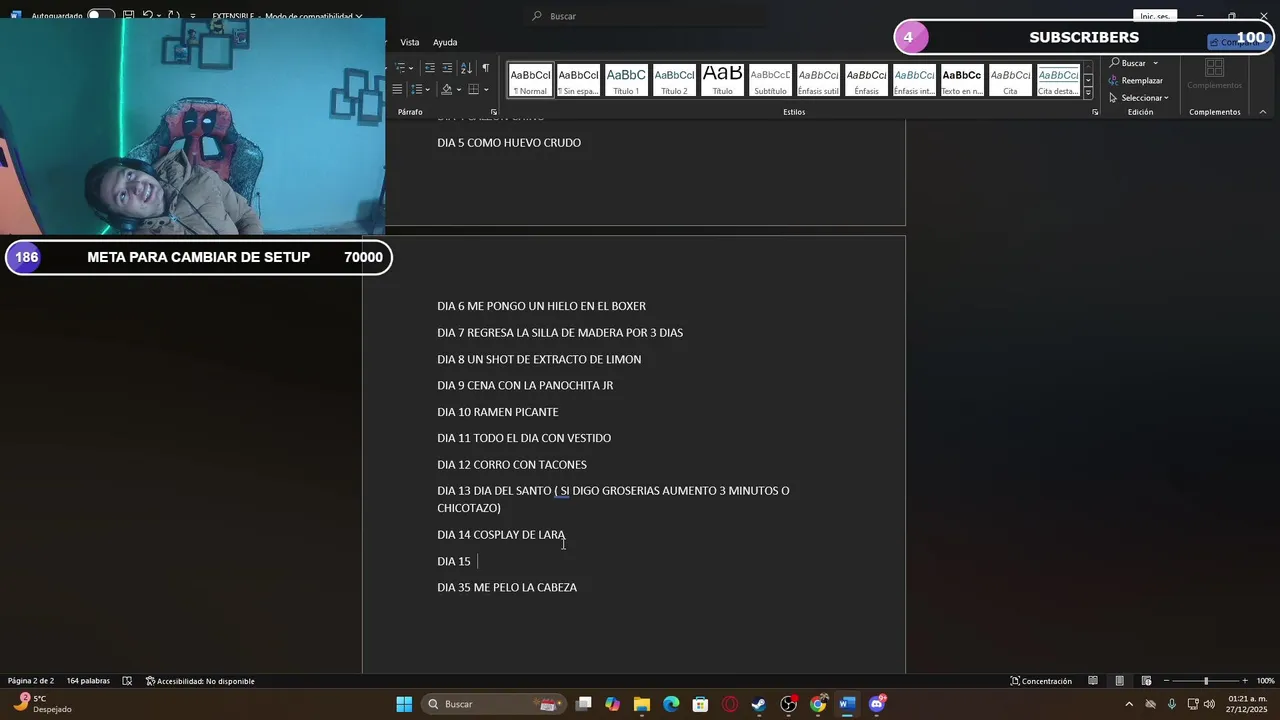This screenshot has width=1280, height=720.
Task: Open the borders dropdown arrow
Action: (487, 90)
